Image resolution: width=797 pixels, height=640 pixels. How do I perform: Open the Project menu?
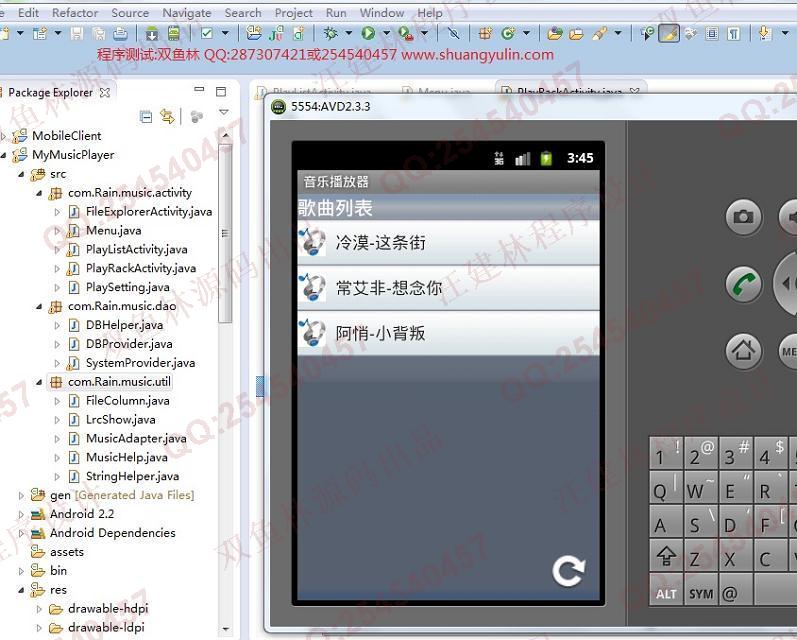pyautogui.click(x=293, y=13)
